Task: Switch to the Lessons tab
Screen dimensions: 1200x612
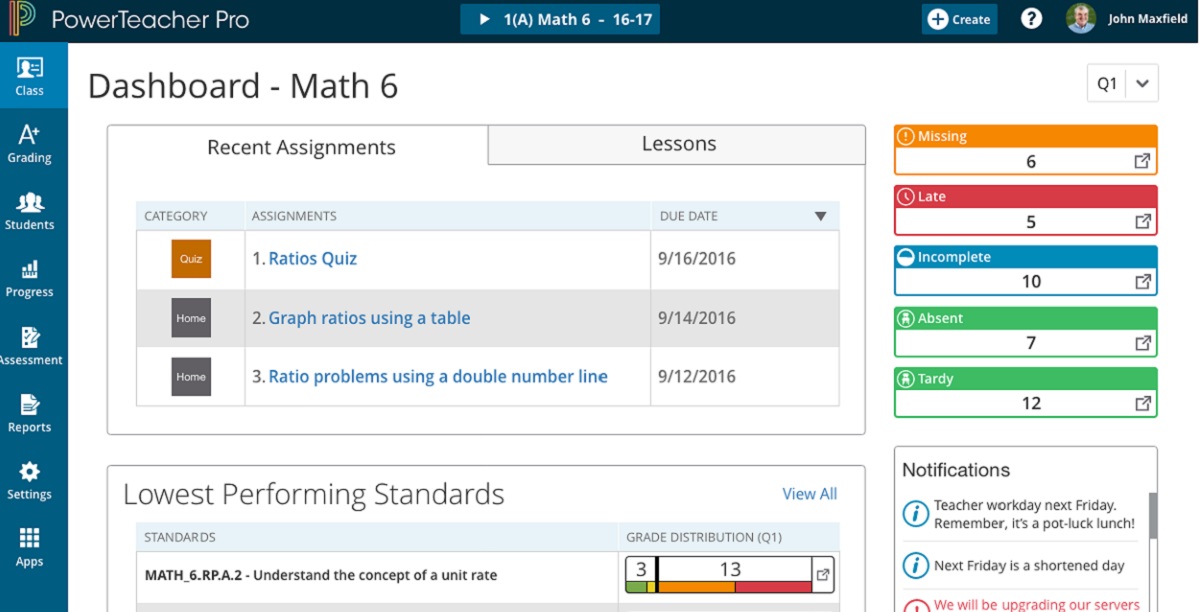Action: [x=678, y=144]
